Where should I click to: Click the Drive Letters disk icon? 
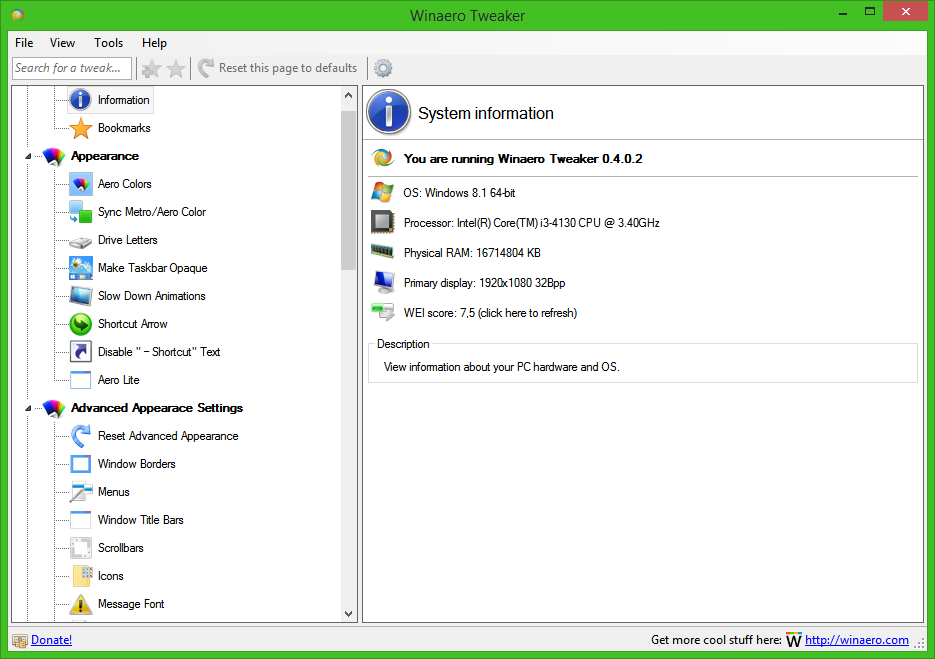point(81,242)
